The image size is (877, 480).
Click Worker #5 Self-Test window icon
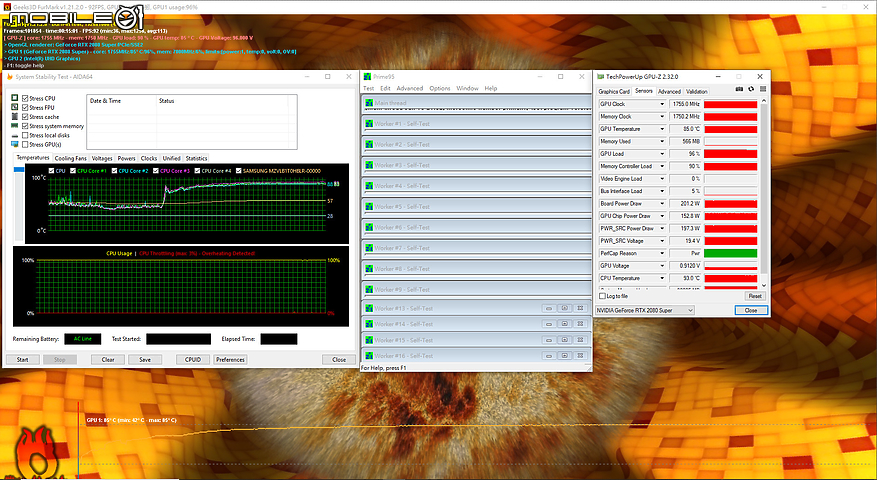tap(369, 206)
